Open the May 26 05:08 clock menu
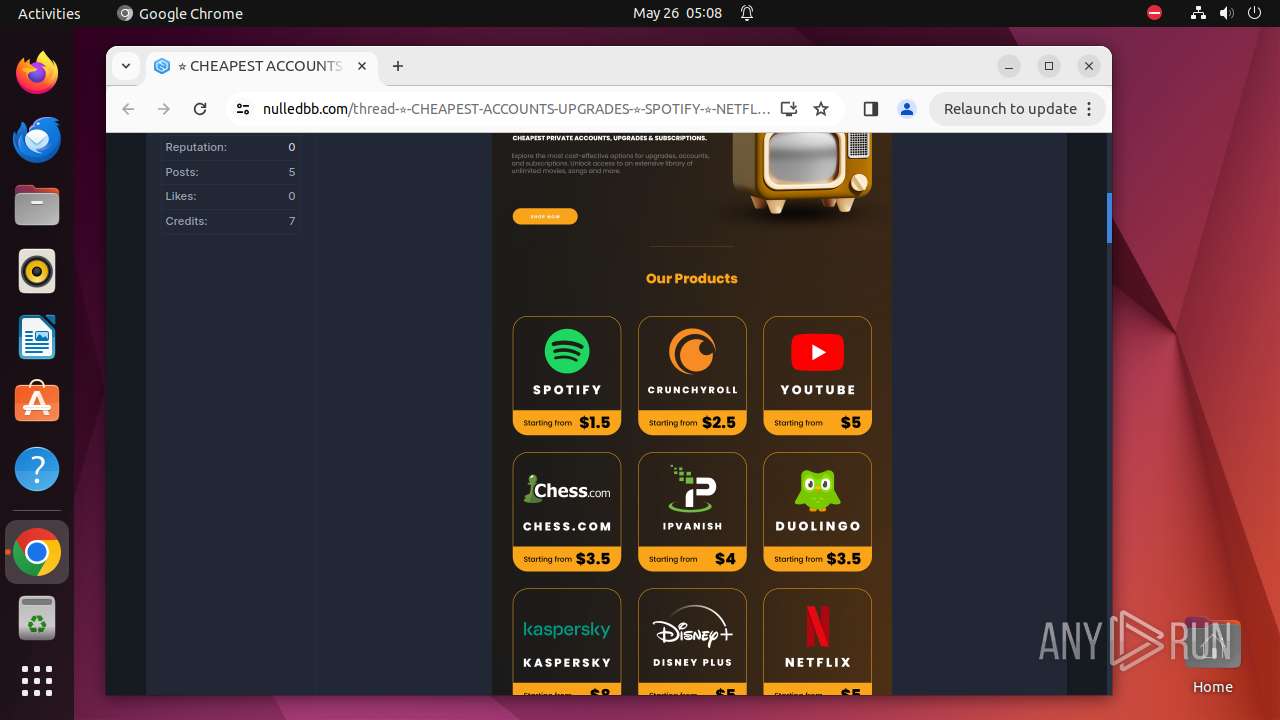 pyautogui.click(x=677, y=13)
